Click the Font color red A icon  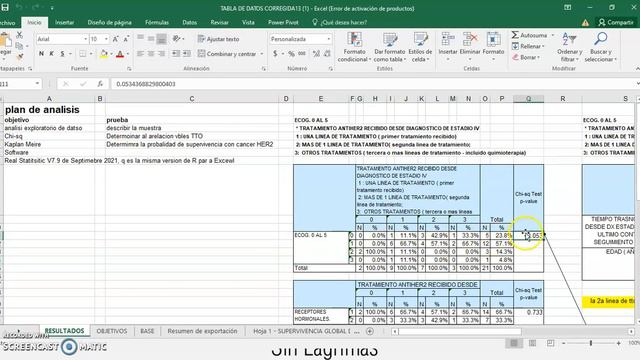click(120, 54)
